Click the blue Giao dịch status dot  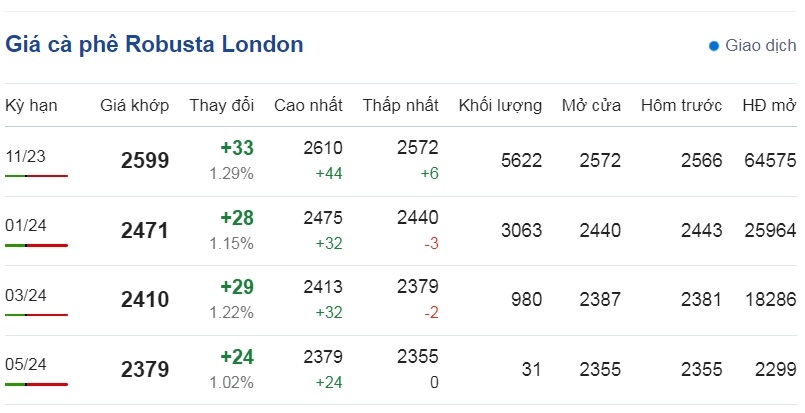click(x=713, y=46)
